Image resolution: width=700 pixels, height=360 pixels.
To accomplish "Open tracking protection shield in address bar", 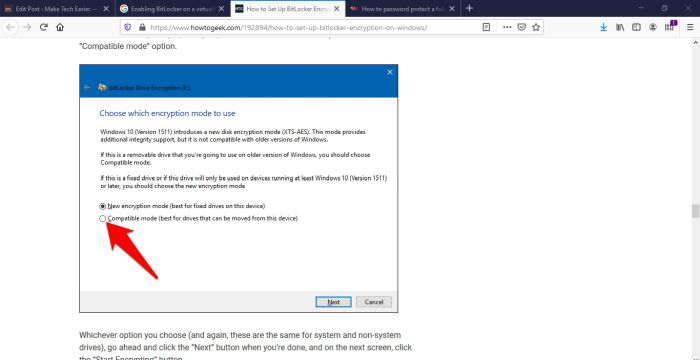I will (128, 27).
